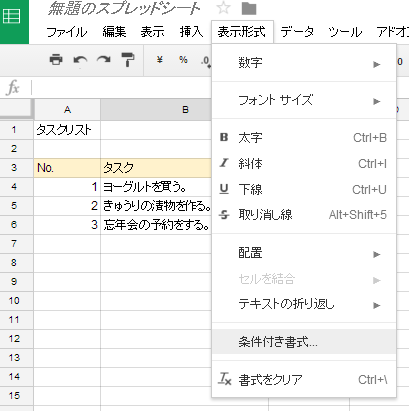409x411 pixels.
Task: Open the green Sheets home icon
Action: pyautogui.click(x=12, y=17)
